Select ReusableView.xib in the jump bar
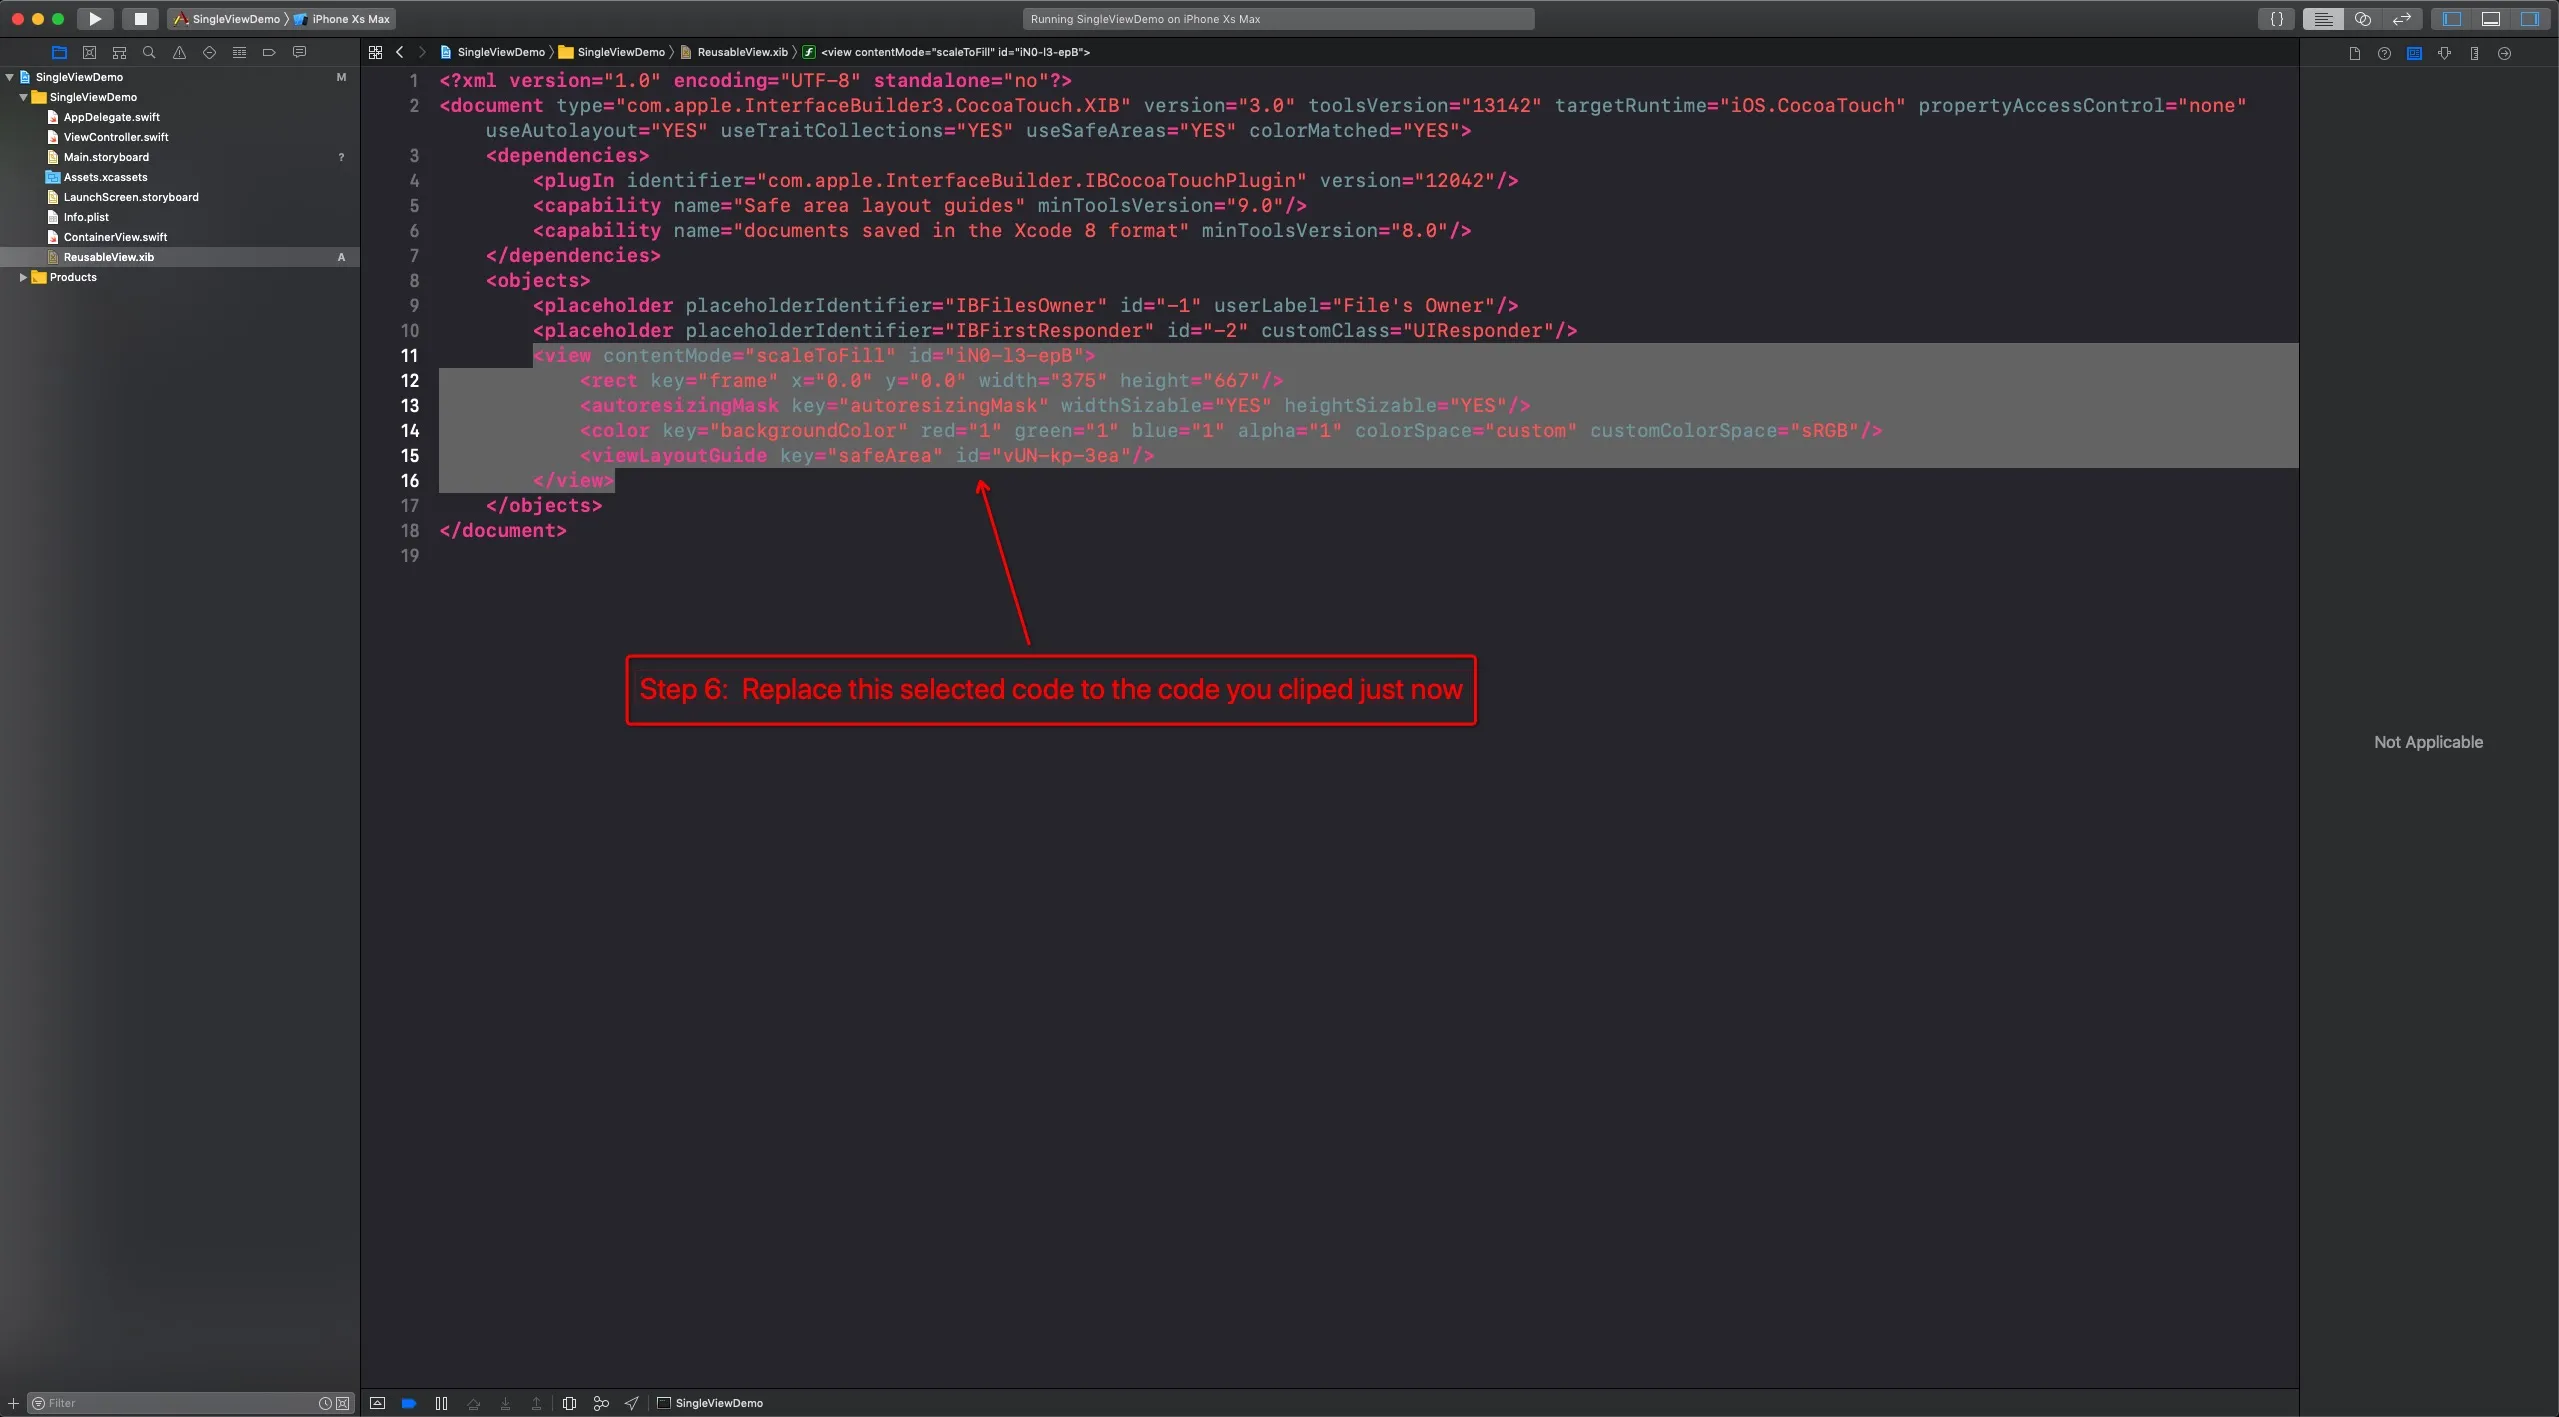This screenshot has height=1417, width=2559. (741, 52)
